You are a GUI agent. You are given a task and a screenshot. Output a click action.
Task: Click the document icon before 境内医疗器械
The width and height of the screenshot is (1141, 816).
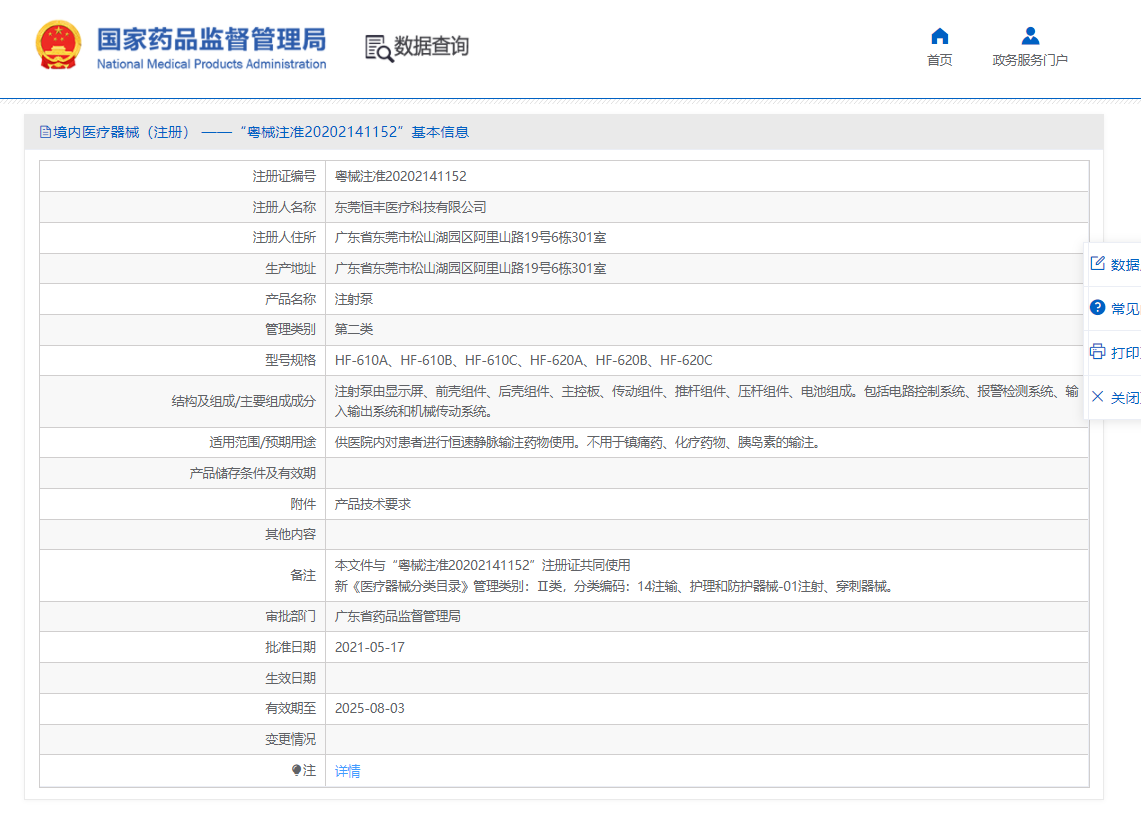[45, 132]
